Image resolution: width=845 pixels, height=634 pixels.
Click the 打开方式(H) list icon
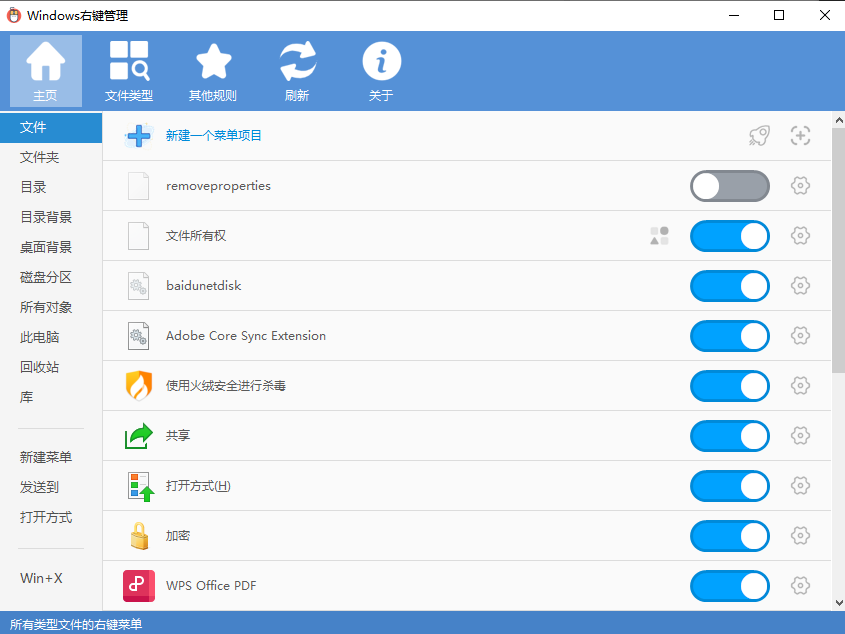tap(141, 486)
